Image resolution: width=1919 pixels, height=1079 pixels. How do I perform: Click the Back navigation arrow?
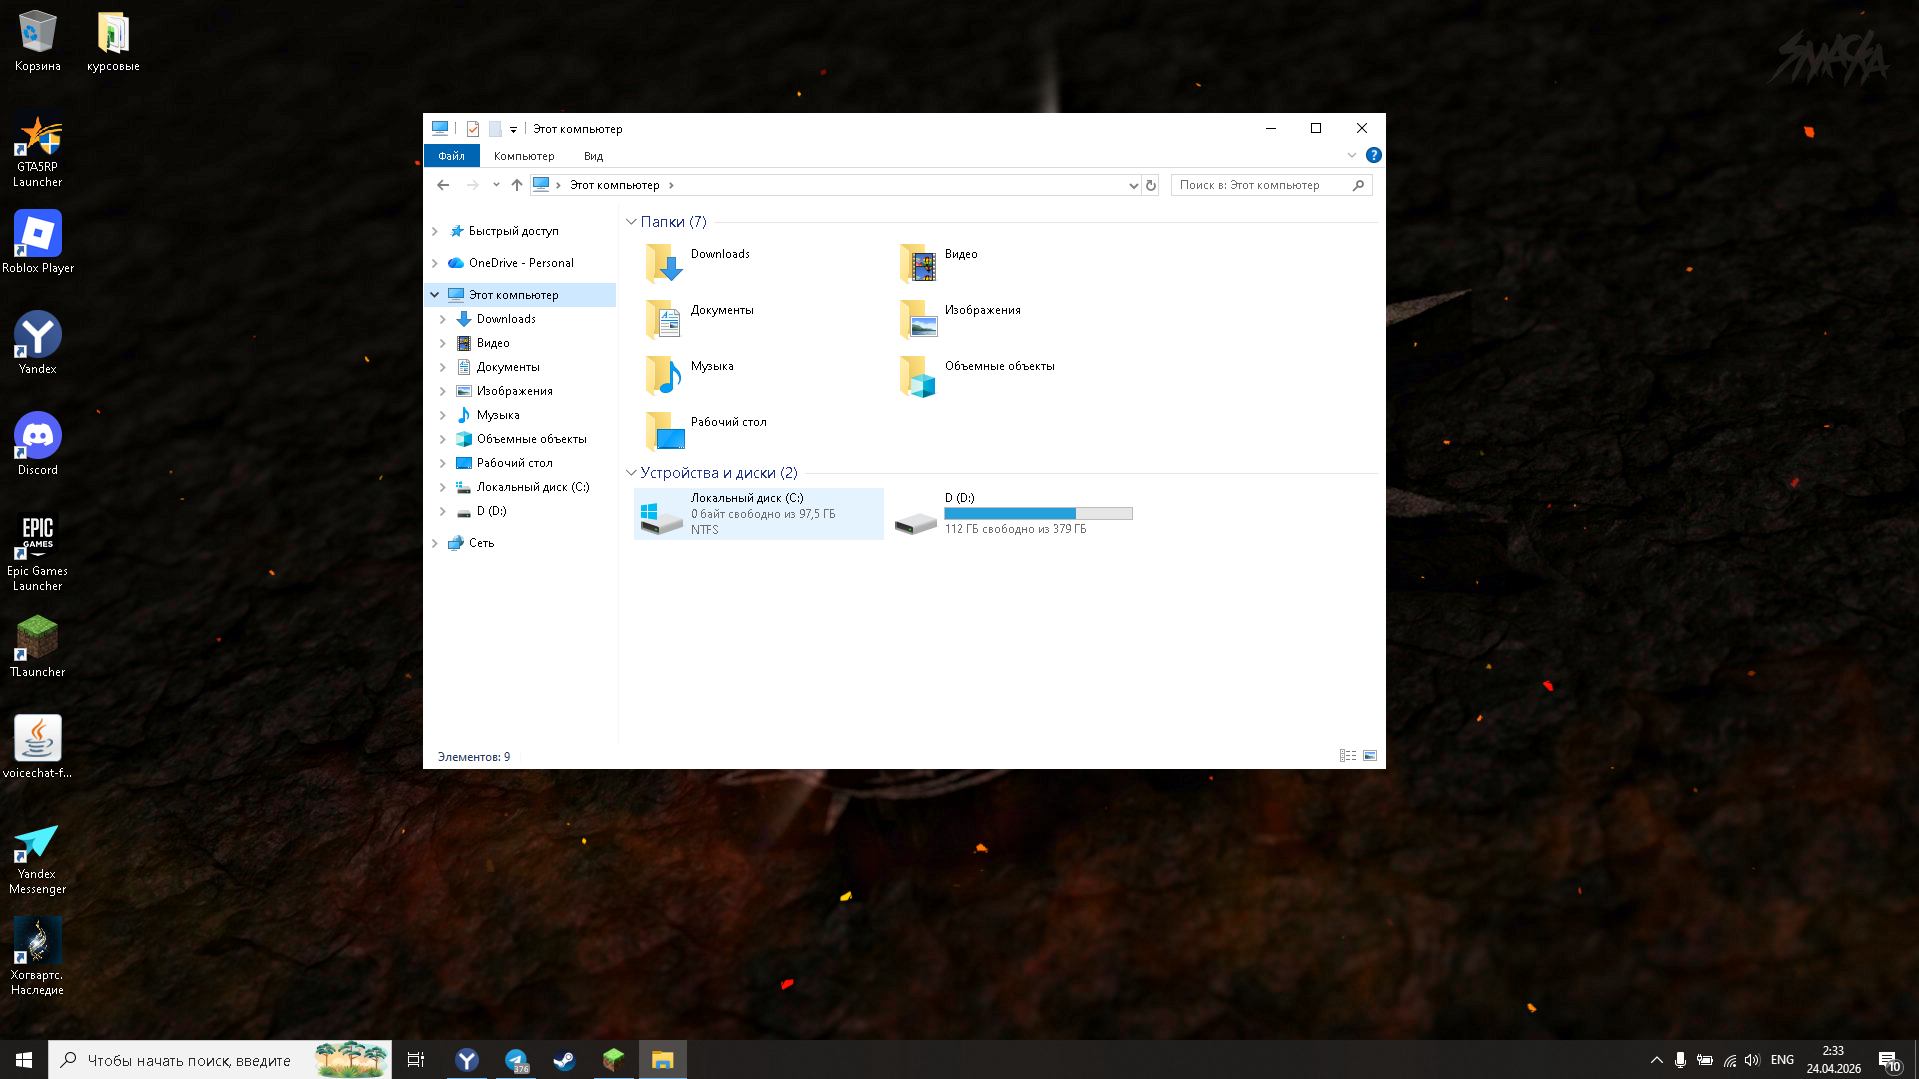[x=443, y=185]
